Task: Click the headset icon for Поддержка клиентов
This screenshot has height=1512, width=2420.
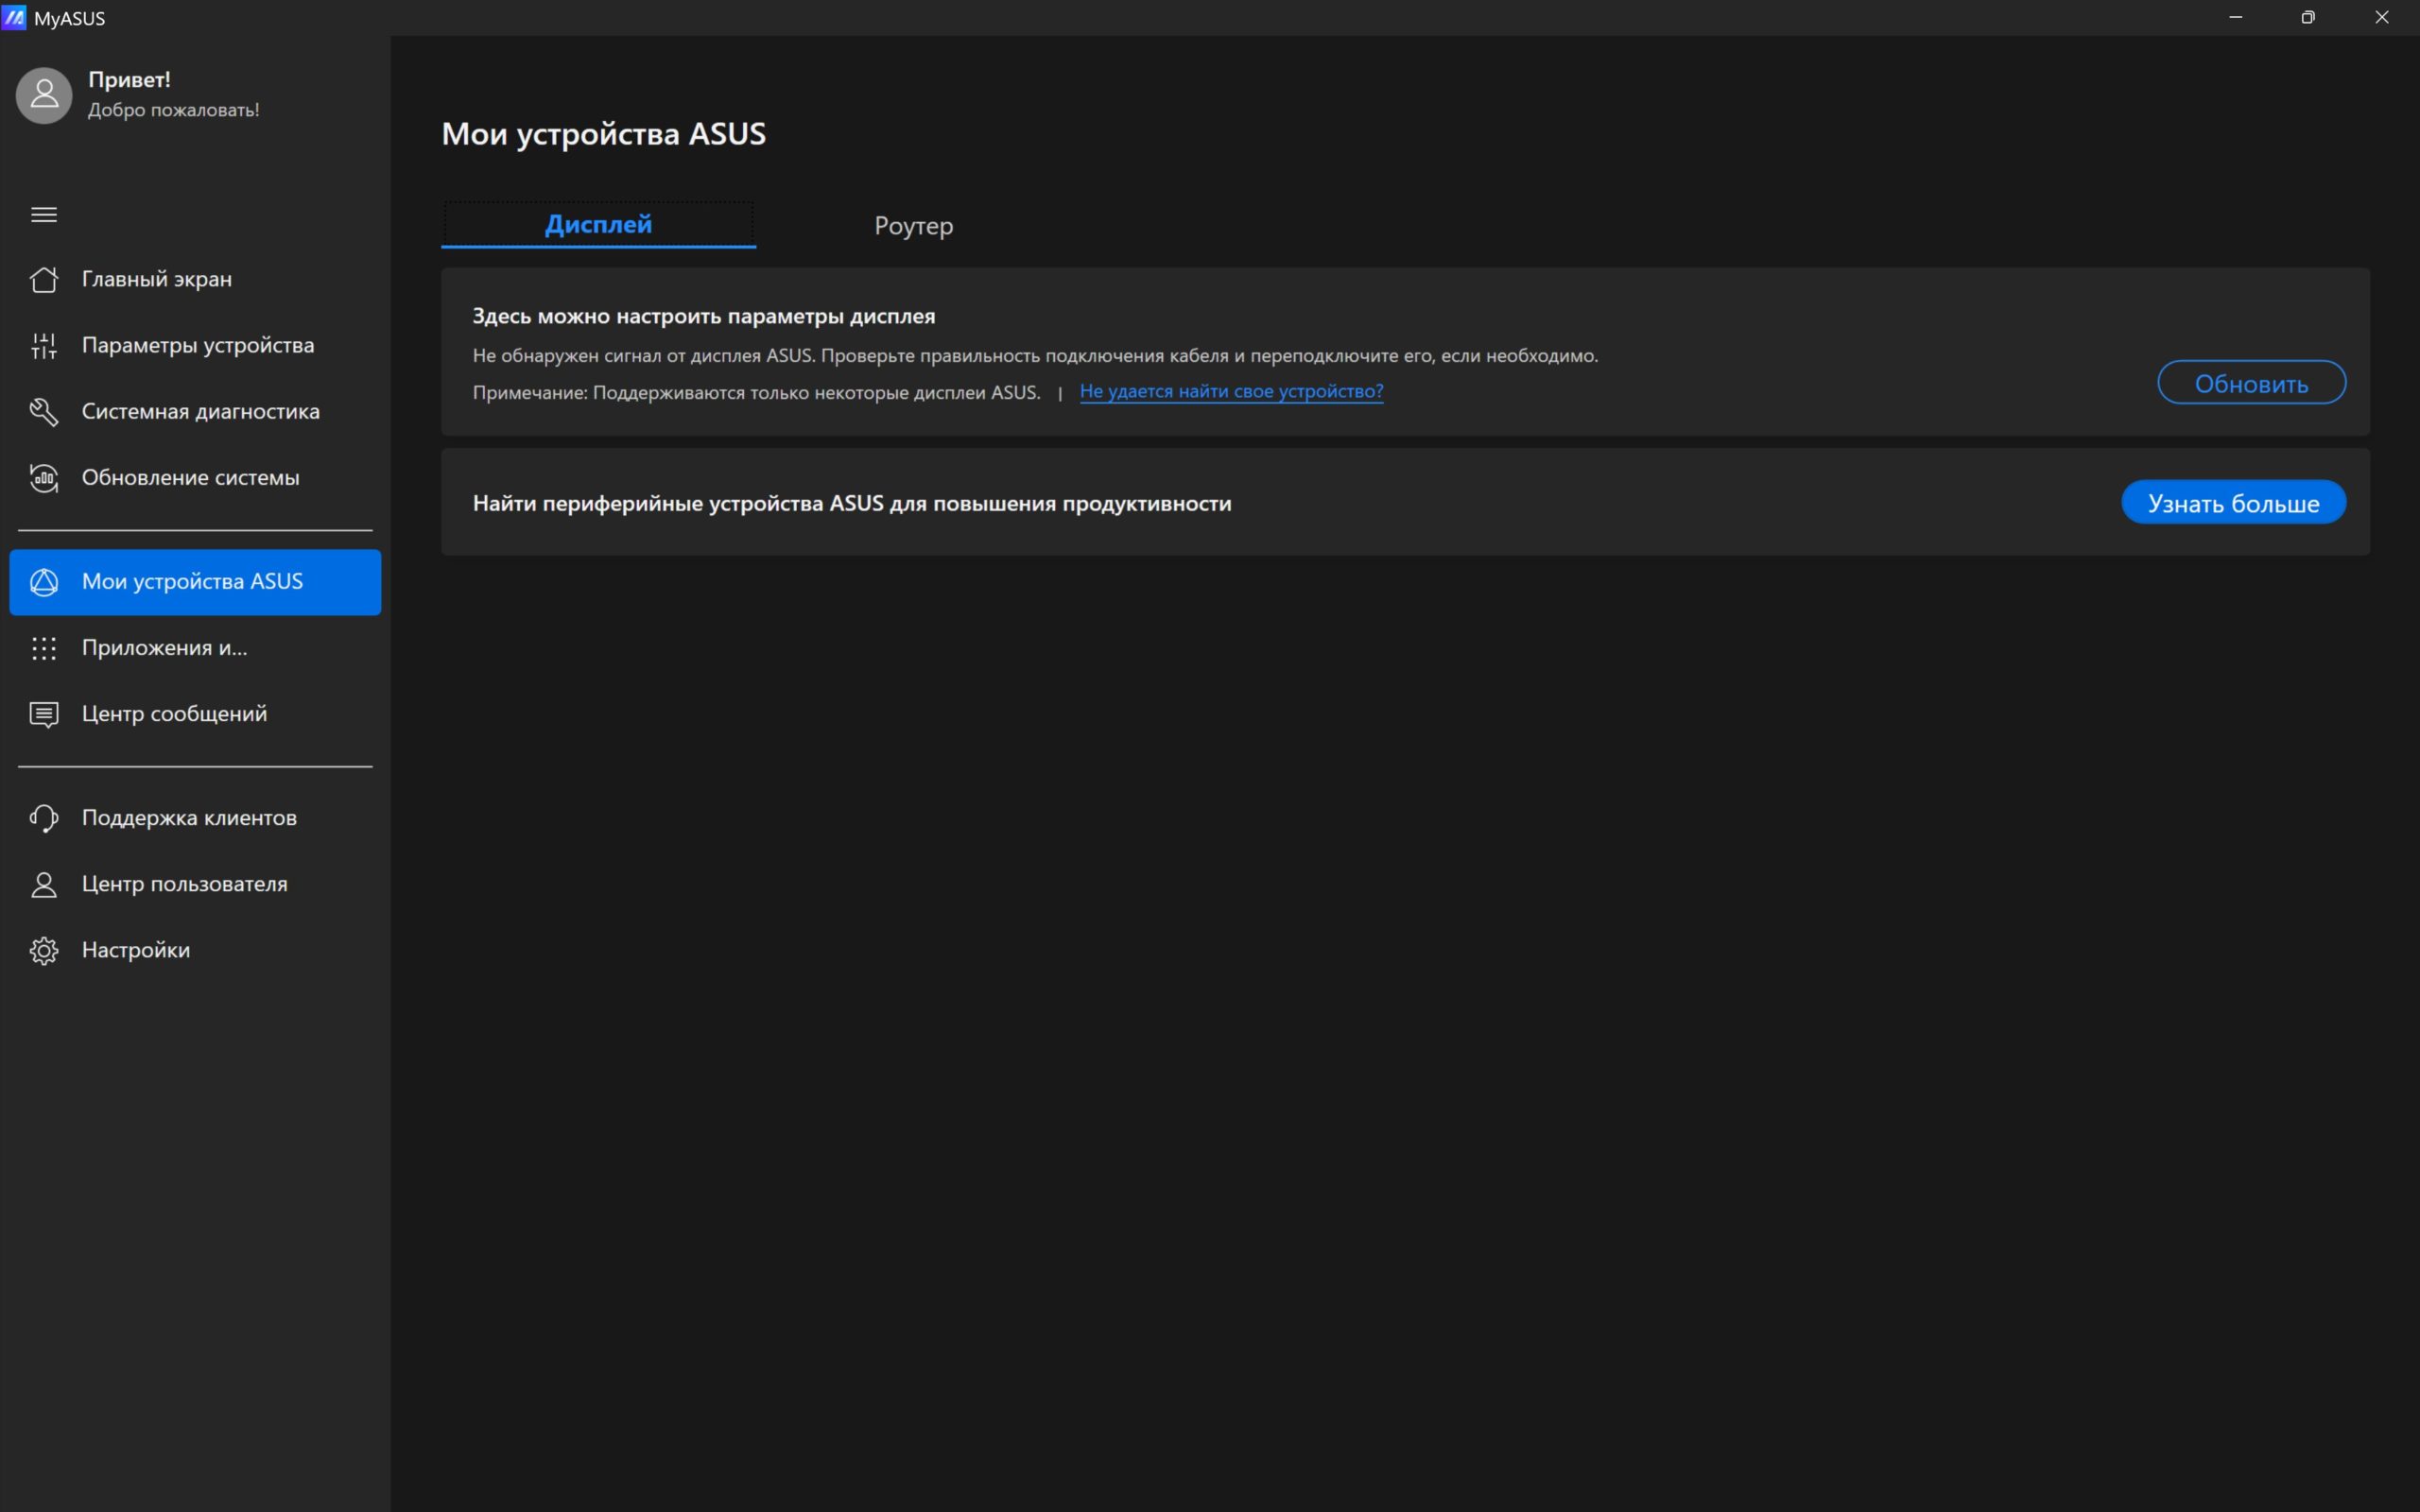Action: click(44, 818)
